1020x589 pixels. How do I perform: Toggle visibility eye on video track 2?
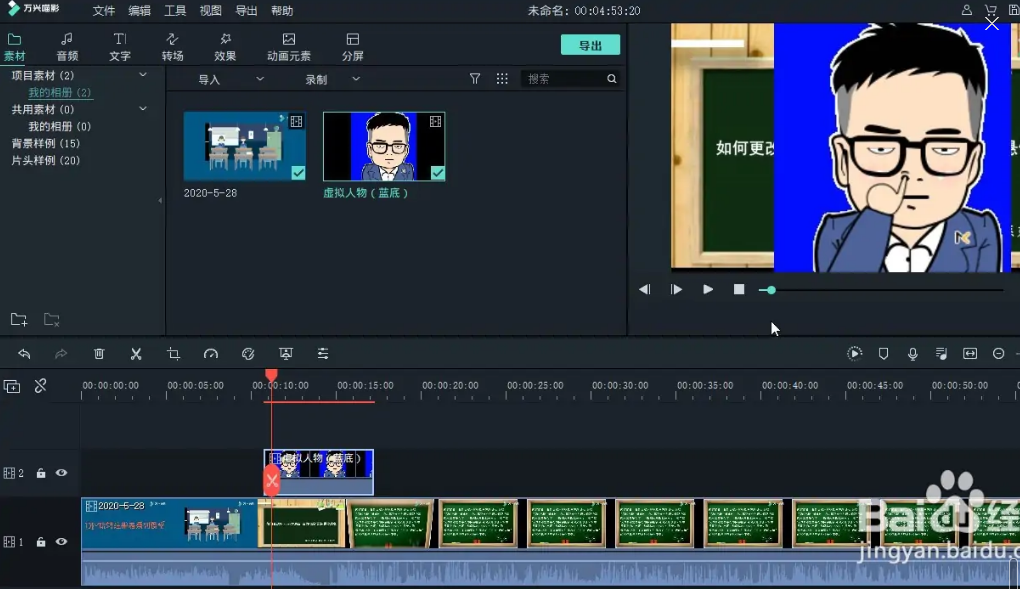click(x=61, y=473)
